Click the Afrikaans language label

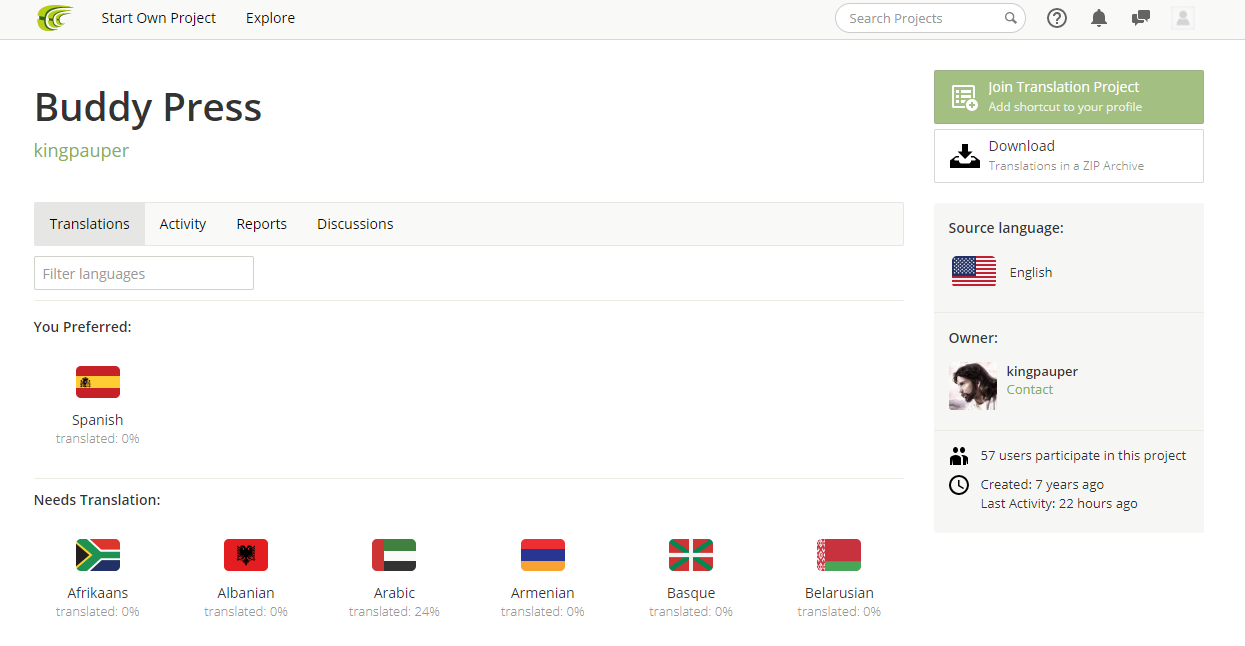[x=98, y=593]
